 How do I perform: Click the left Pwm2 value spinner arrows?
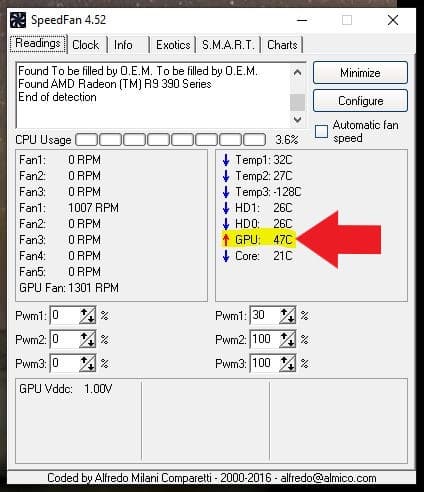[x=87, y=339]
